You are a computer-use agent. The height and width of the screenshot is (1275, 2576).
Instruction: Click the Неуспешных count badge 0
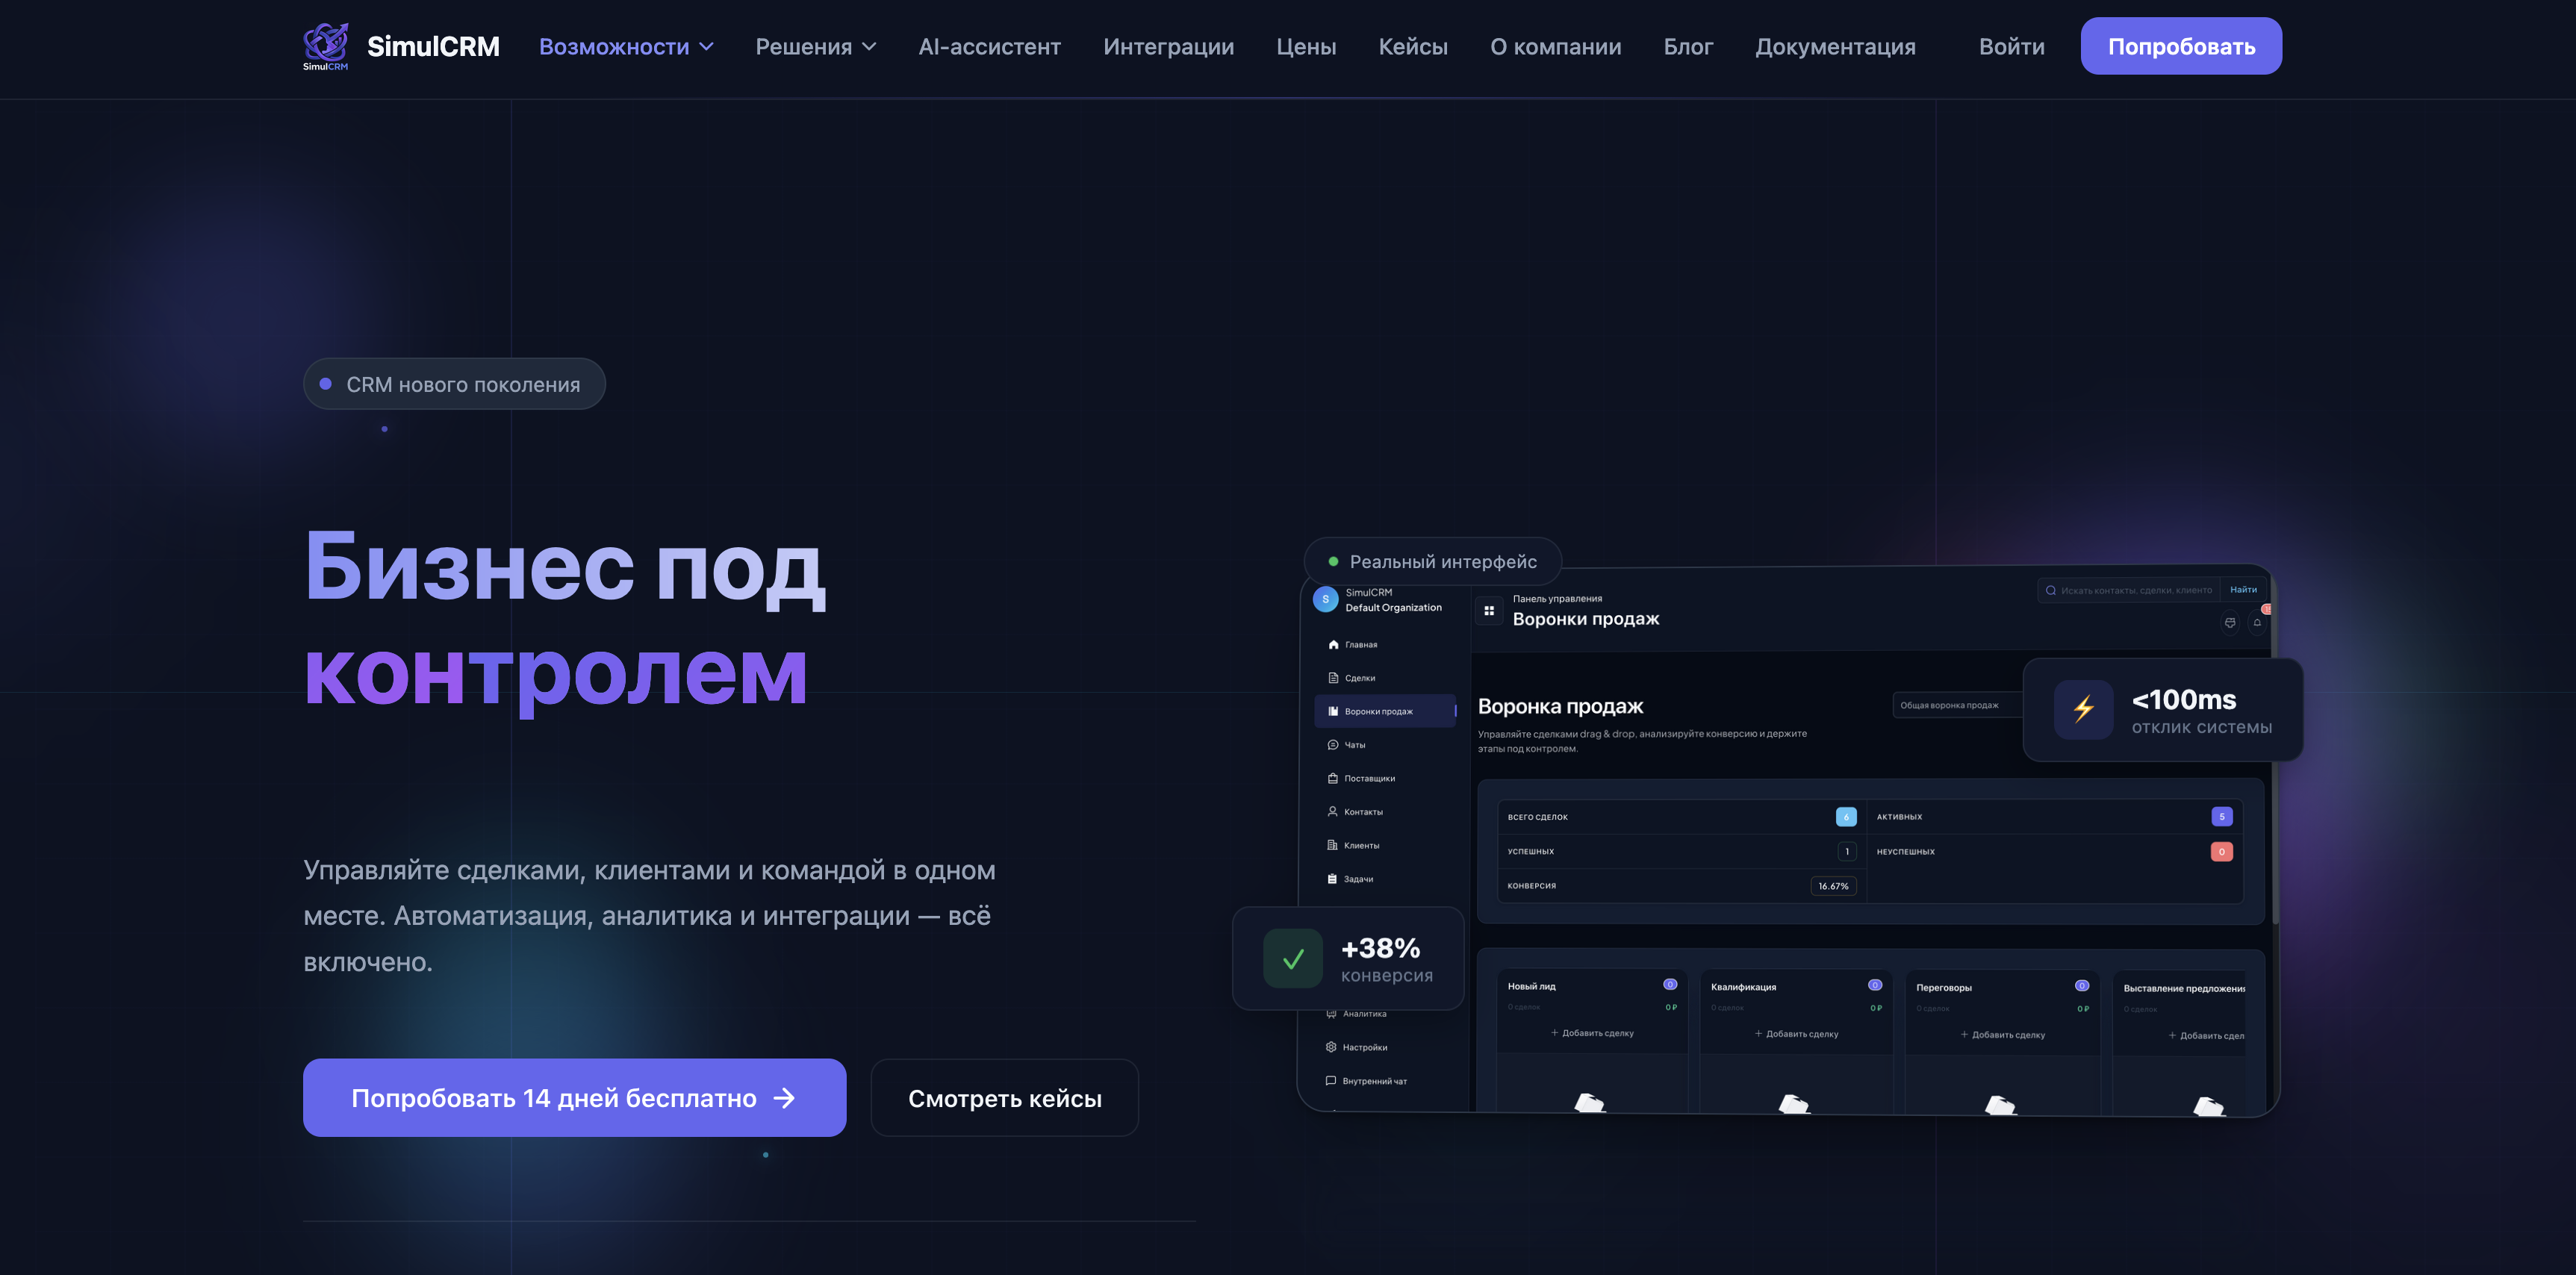tap(2221, 852)
